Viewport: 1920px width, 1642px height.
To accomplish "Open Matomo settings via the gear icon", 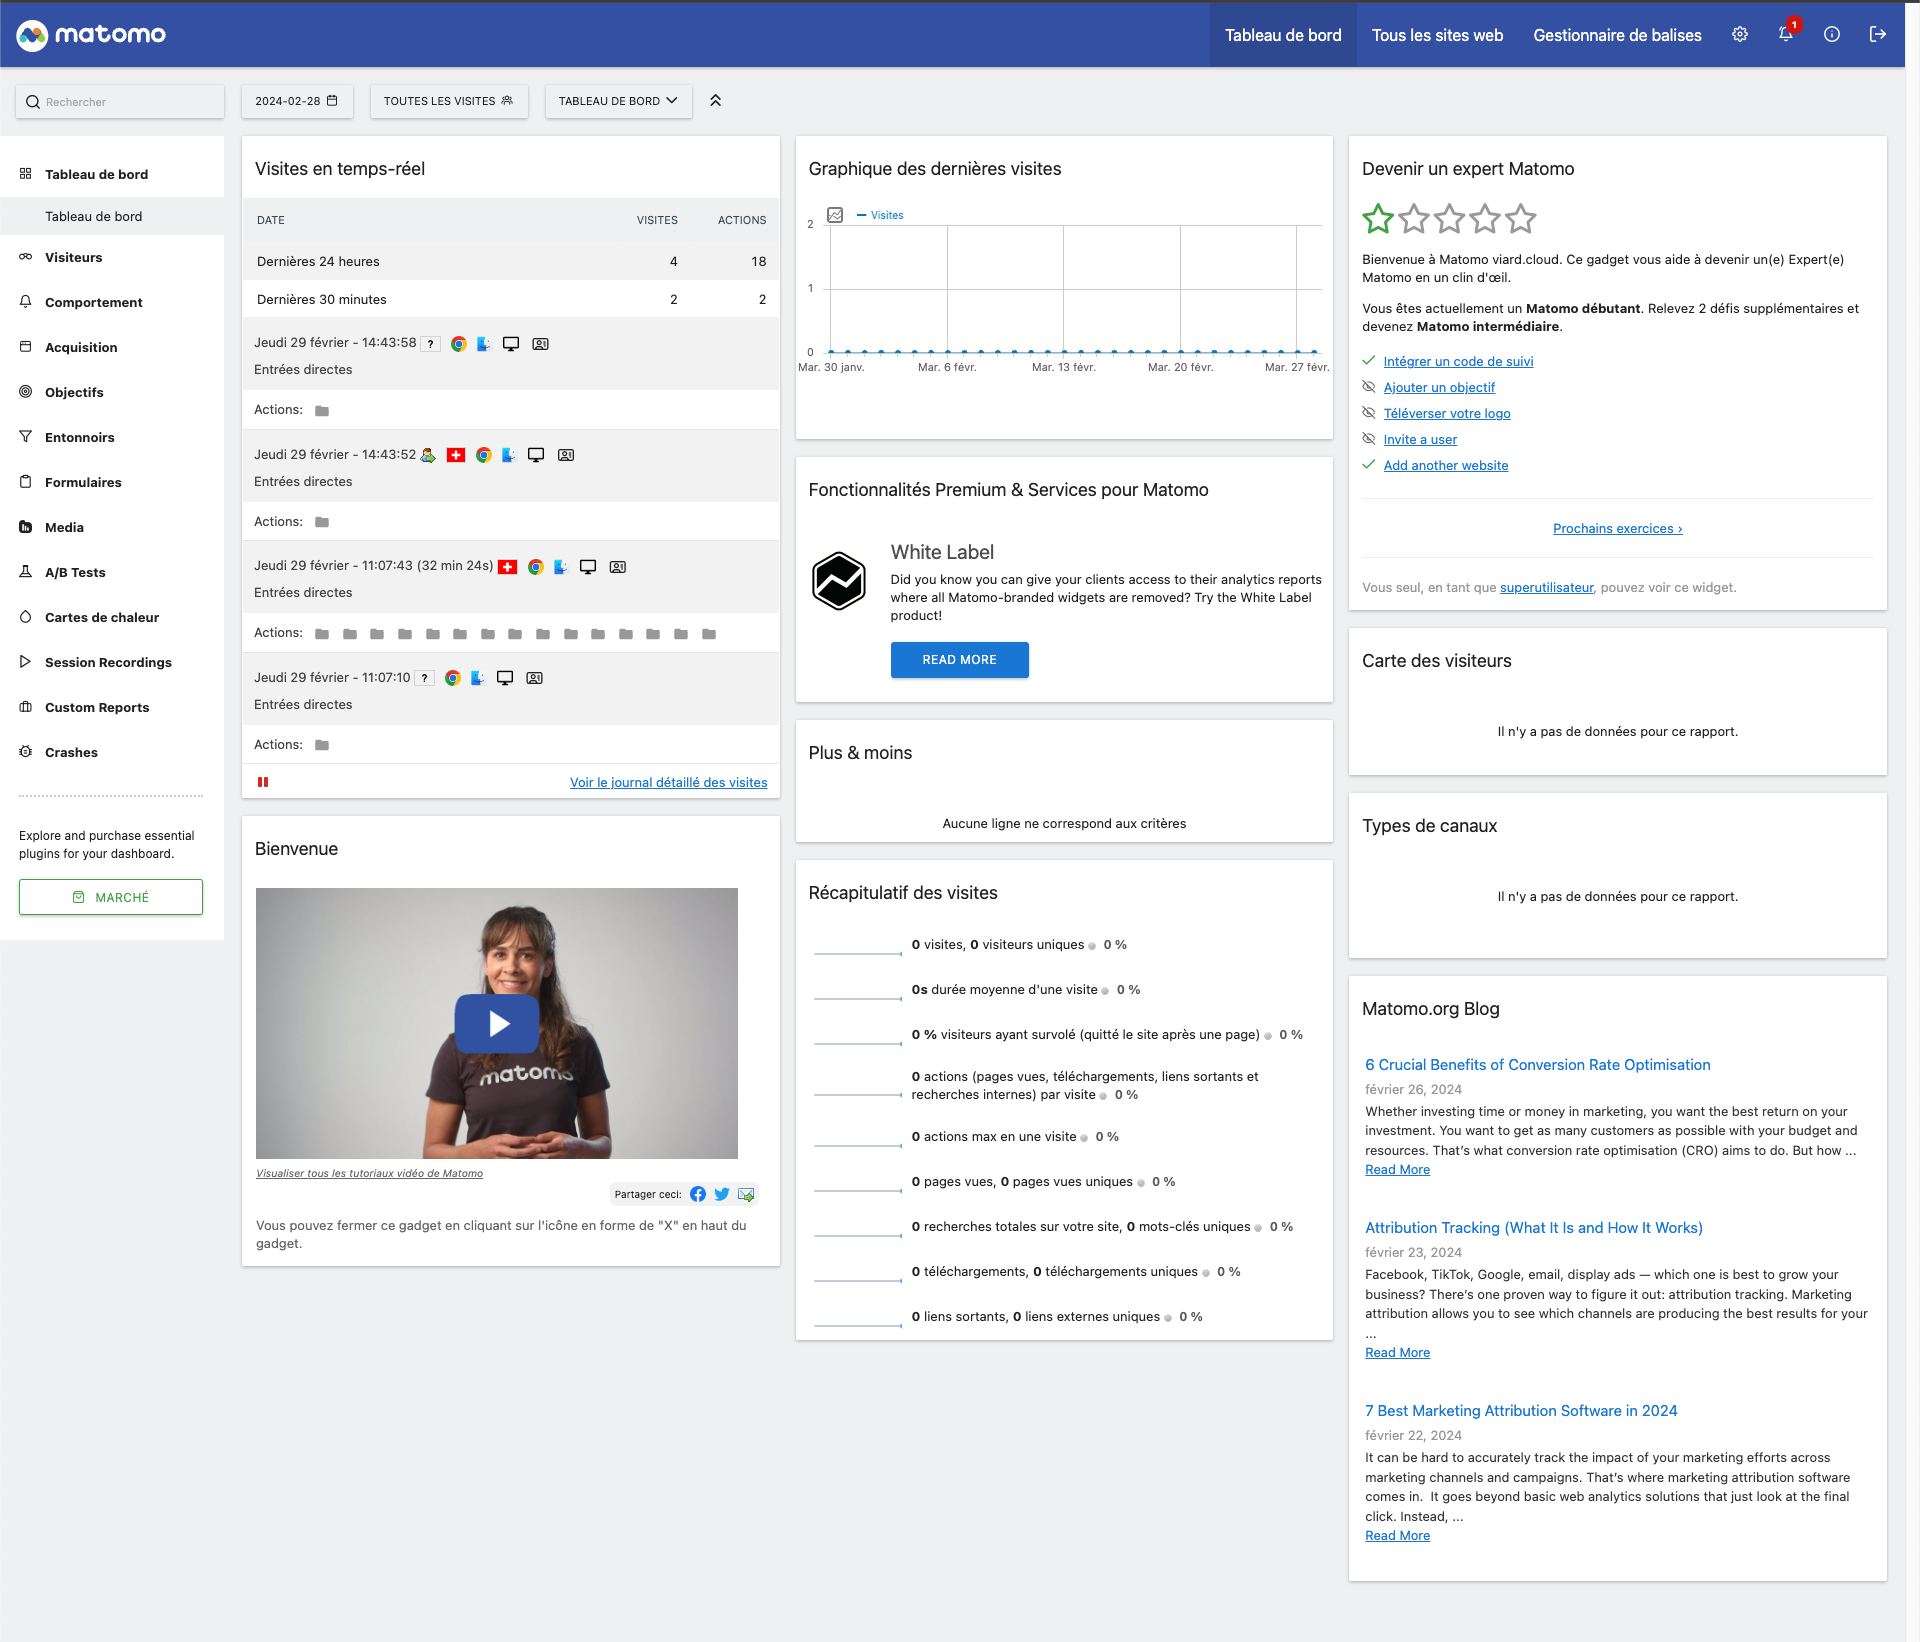I will click(x=1739, y=34).
